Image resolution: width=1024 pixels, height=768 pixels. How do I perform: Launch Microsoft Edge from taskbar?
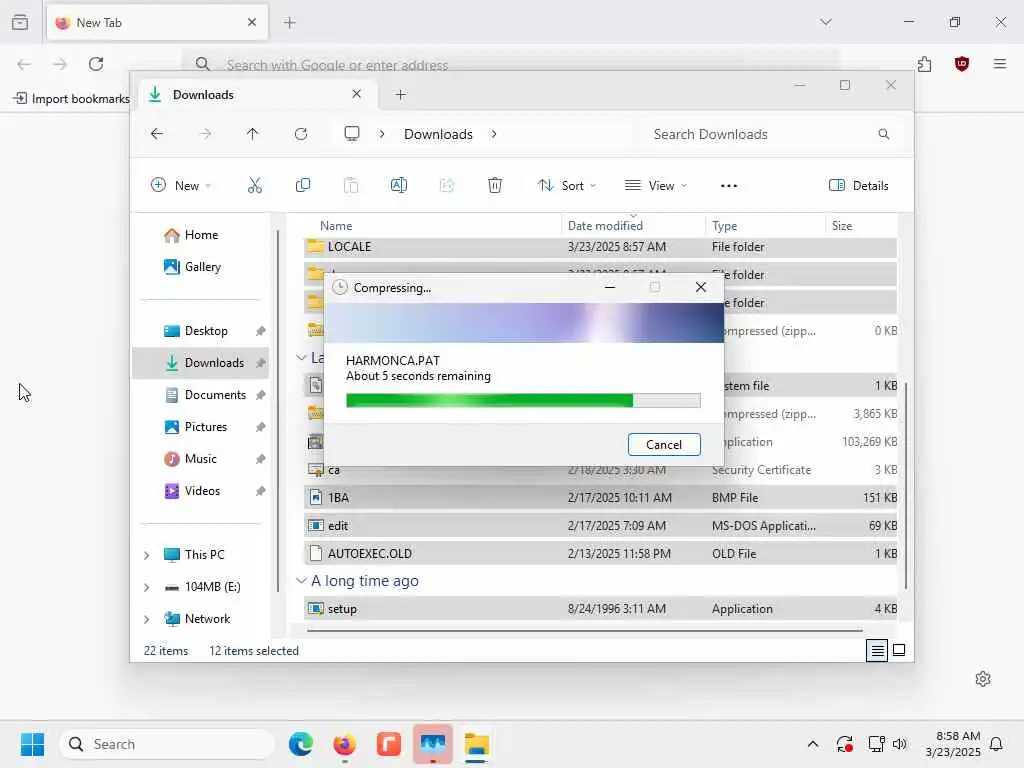tap(301, 744)
